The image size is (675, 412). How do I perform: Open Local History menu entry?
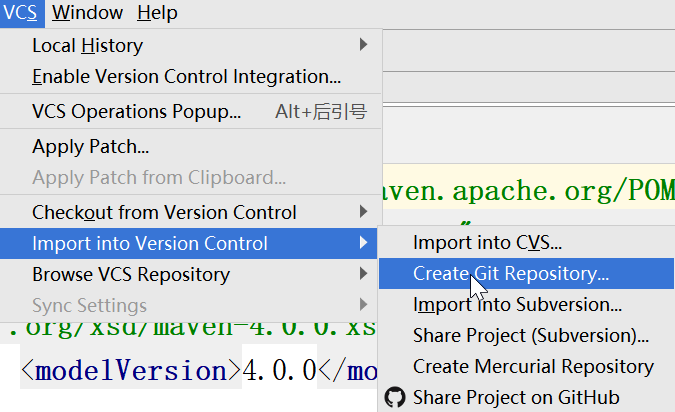click(x=87, y=45)
